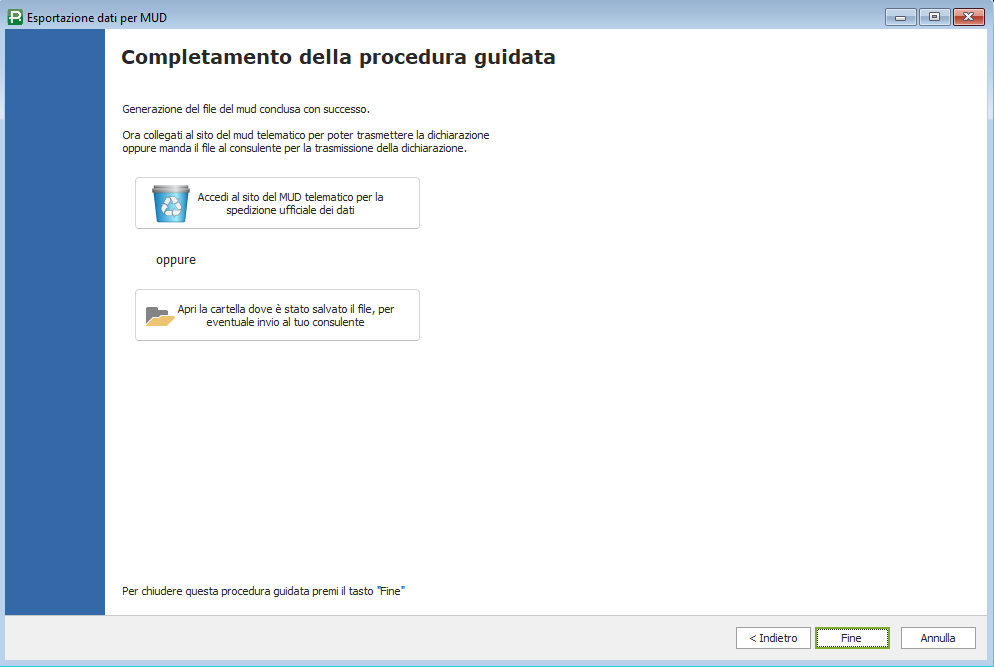Click the 'Generazione del file del mud' success message
The width and height of the screenshot is (994, 667).
[x=246, y=109]
